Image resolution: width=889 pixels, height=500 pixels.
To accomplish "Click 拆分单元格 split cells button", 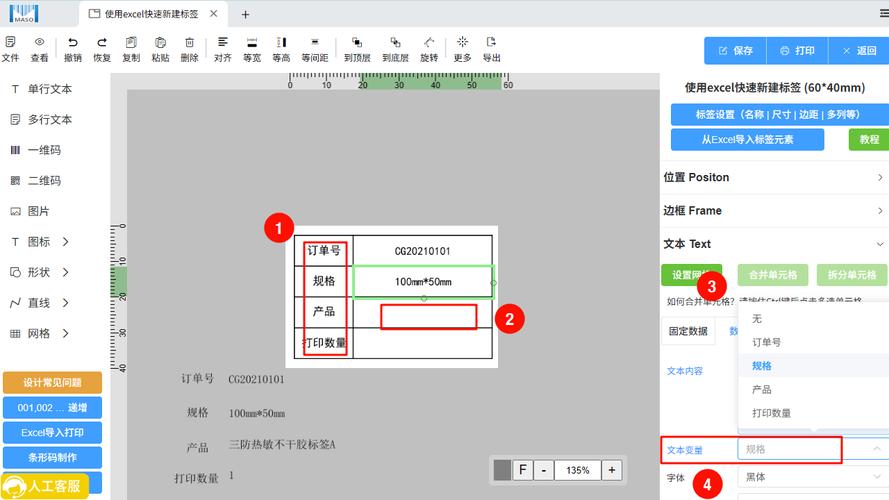I will [852, 275].
